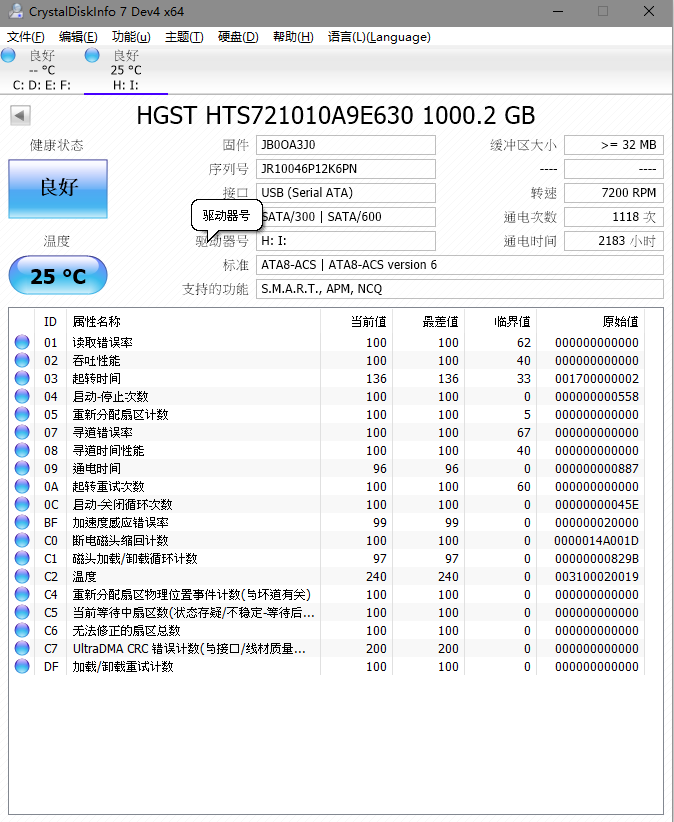Click status orb for C5 当前等待中扇区数
This screenshot has width=674, height=822.
click(22, 613)
